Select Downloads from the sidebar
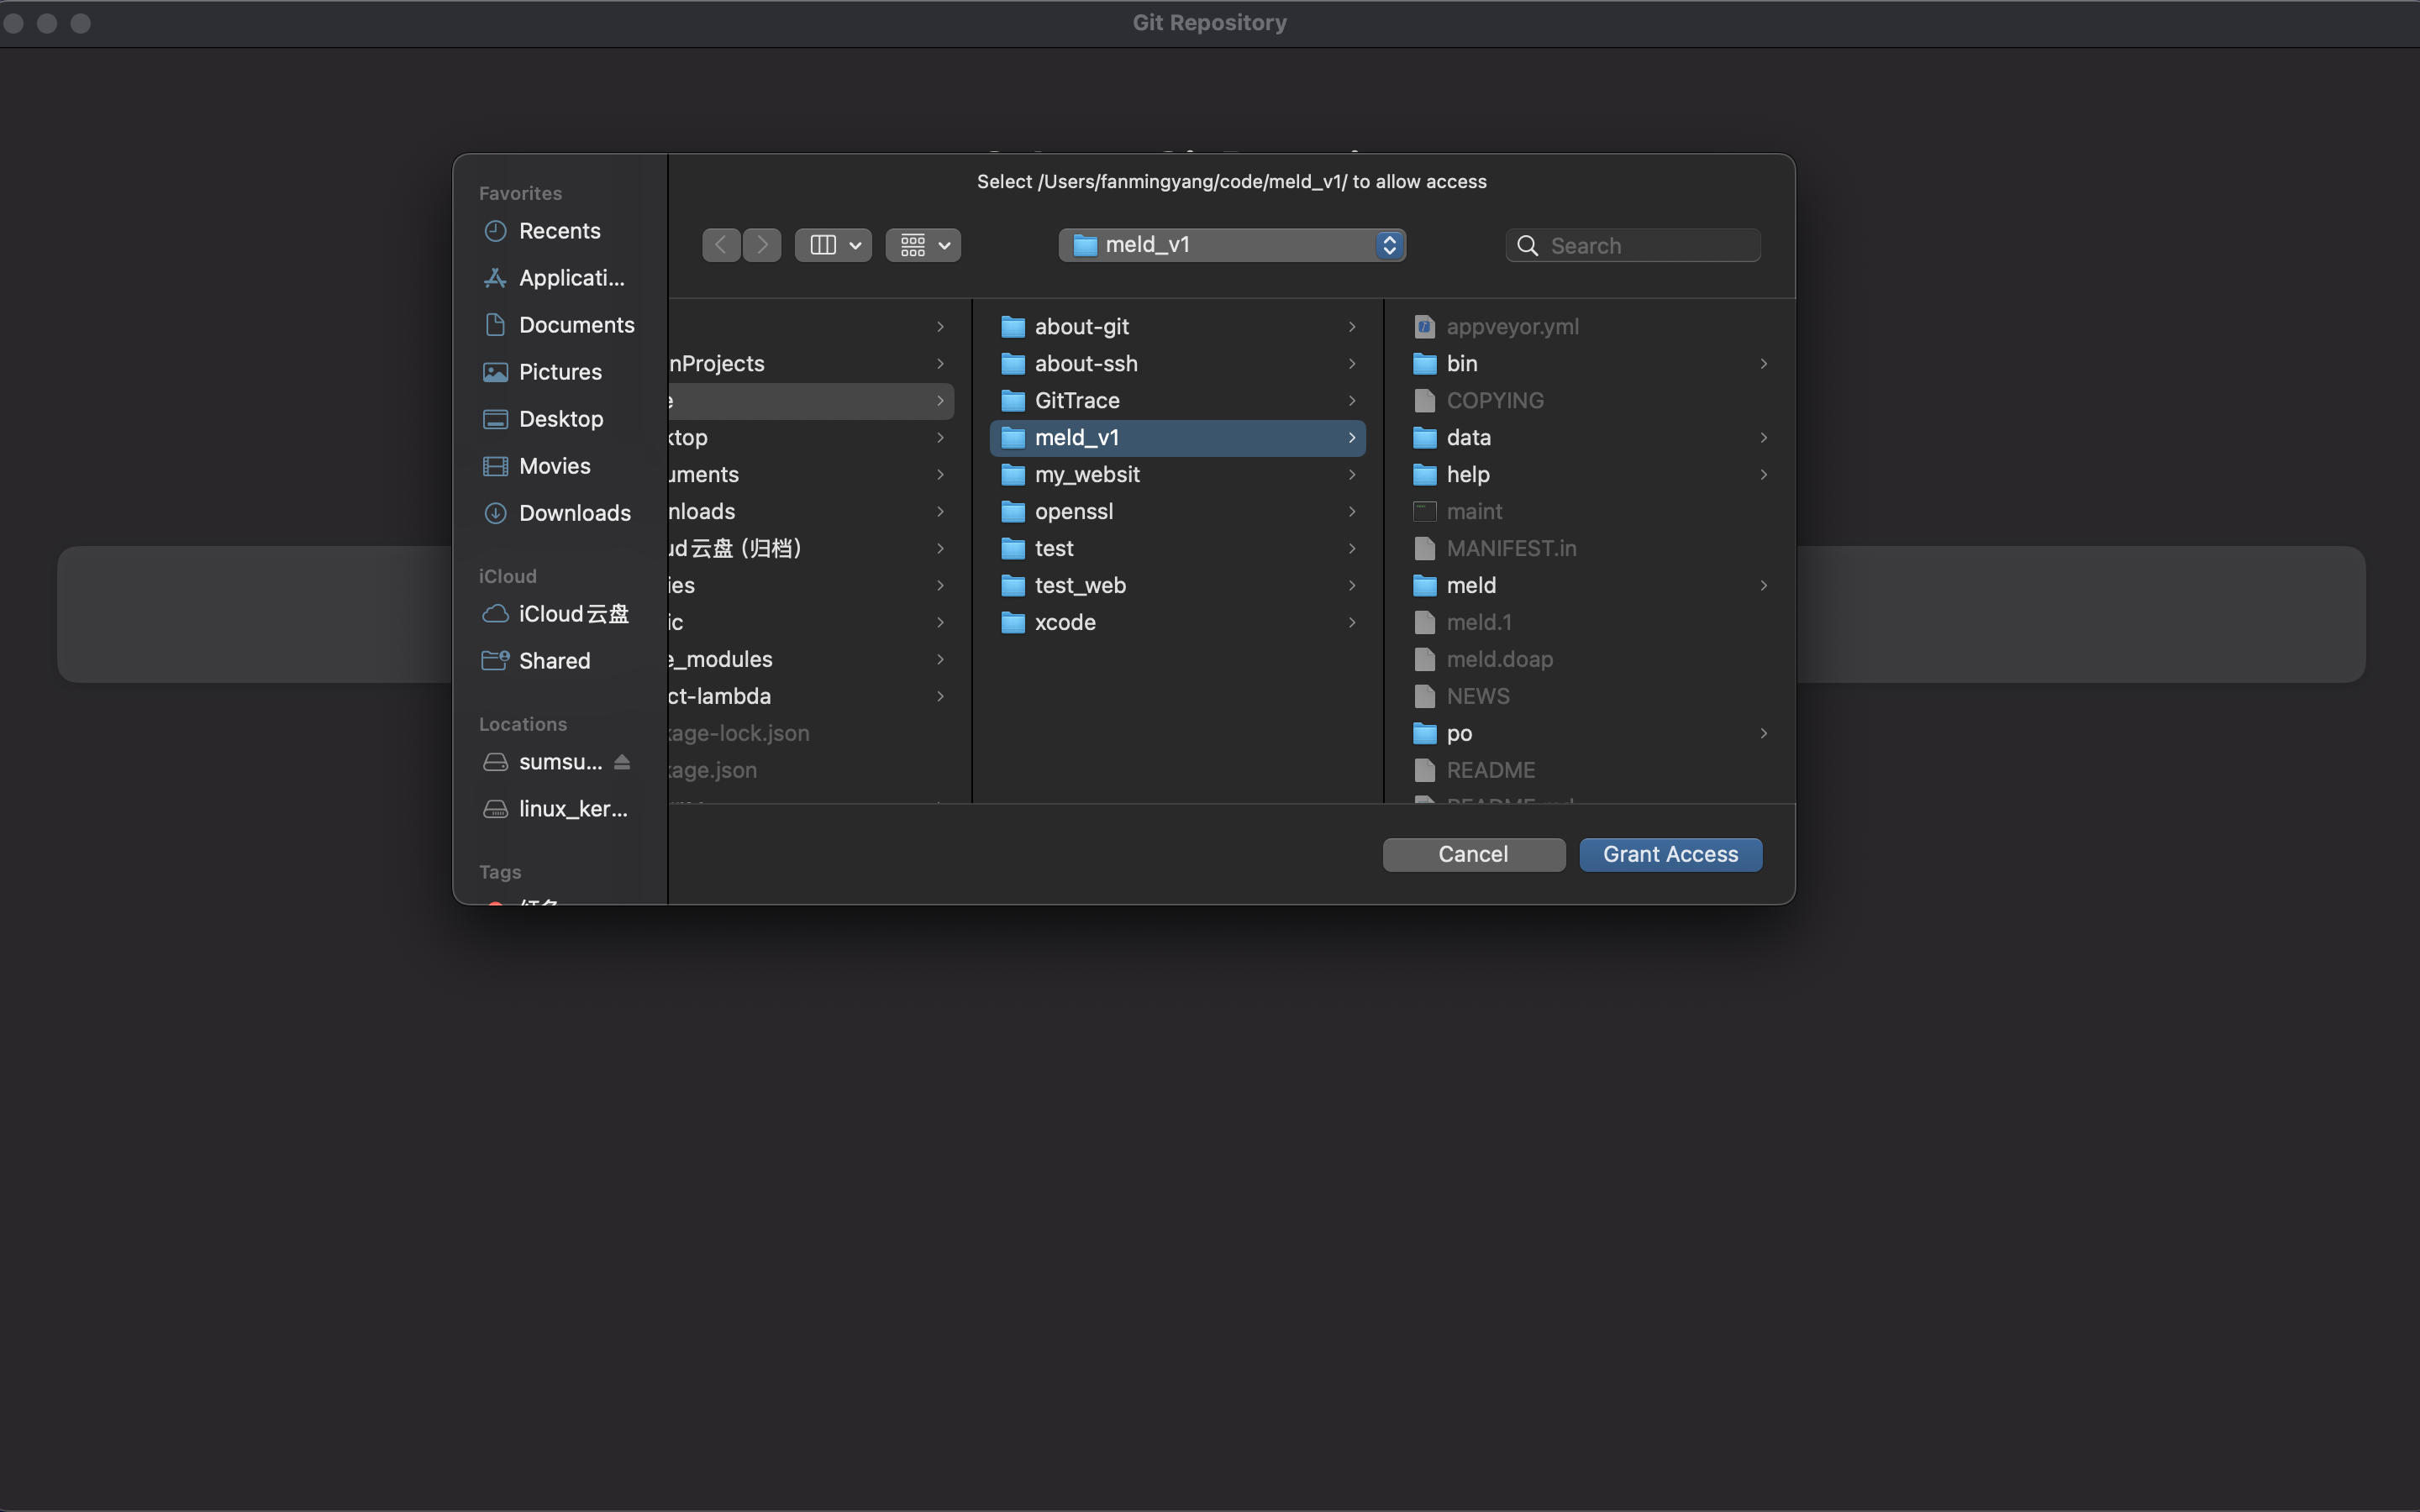 [576, 513]
